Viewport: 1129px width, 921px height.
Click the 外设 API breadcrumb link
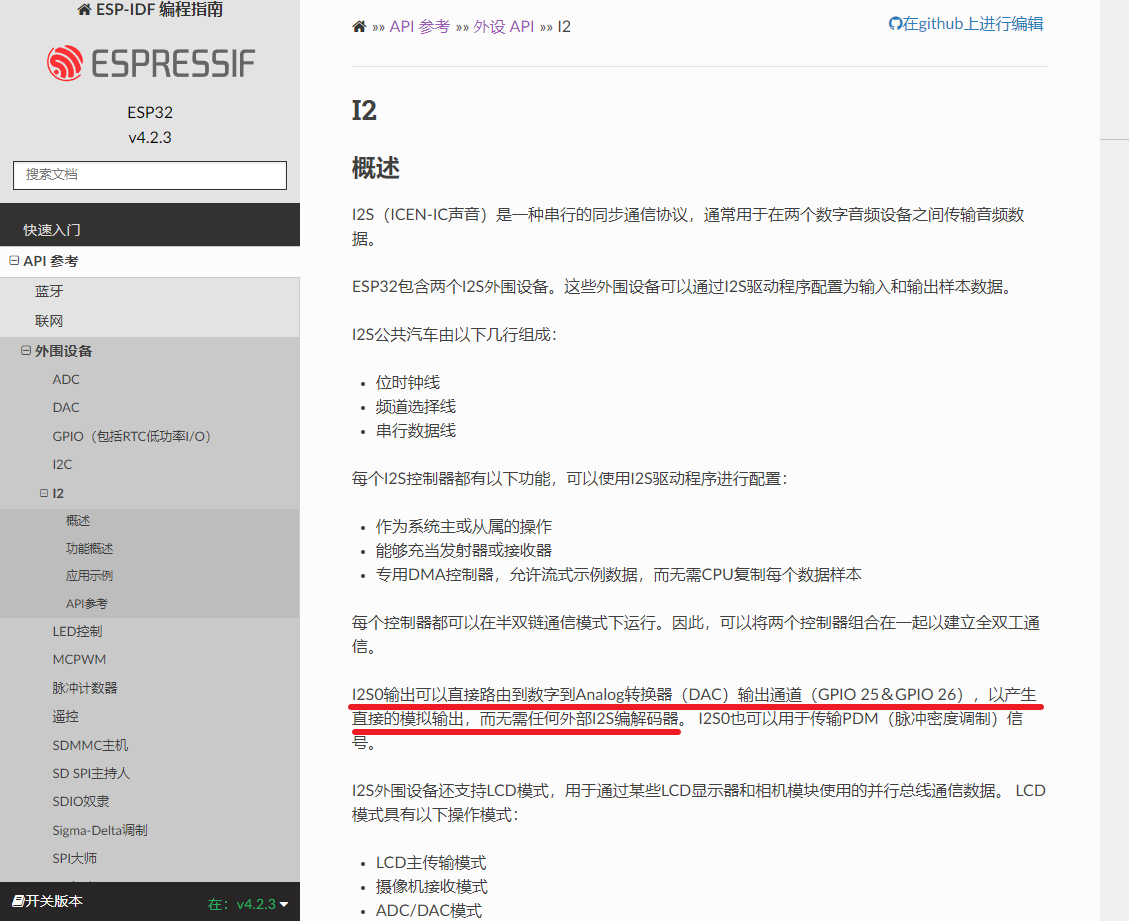coord(503,27)
